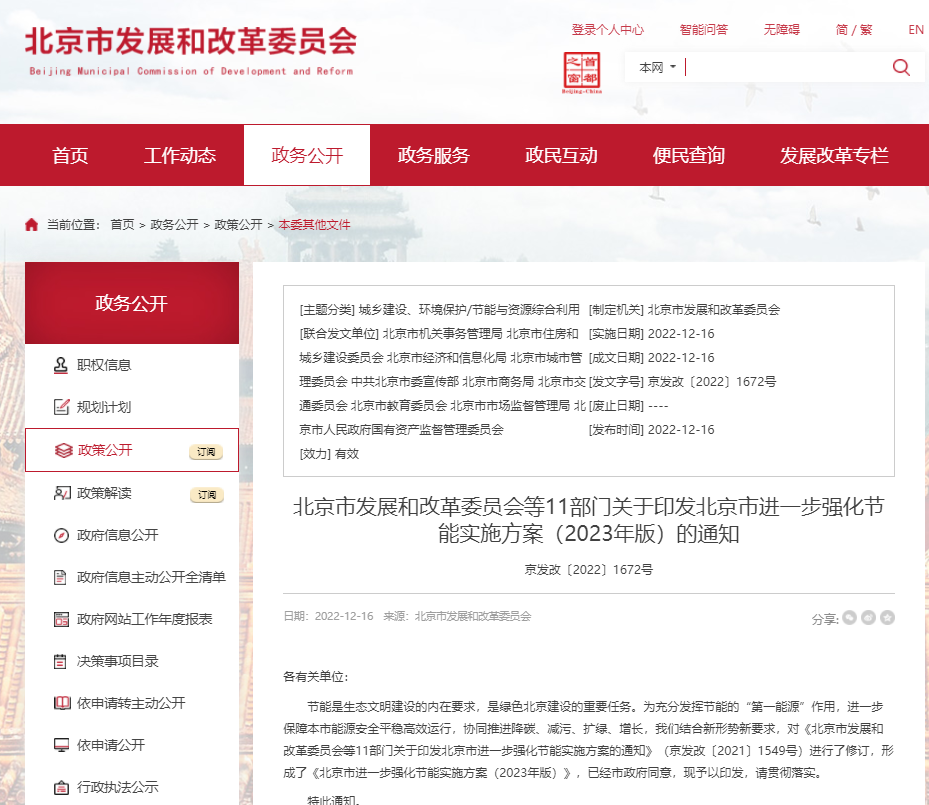The image size is (929, 805).
Task: Click the 订阅 button beside 政策公开
Action: click(x=206, y=451)
